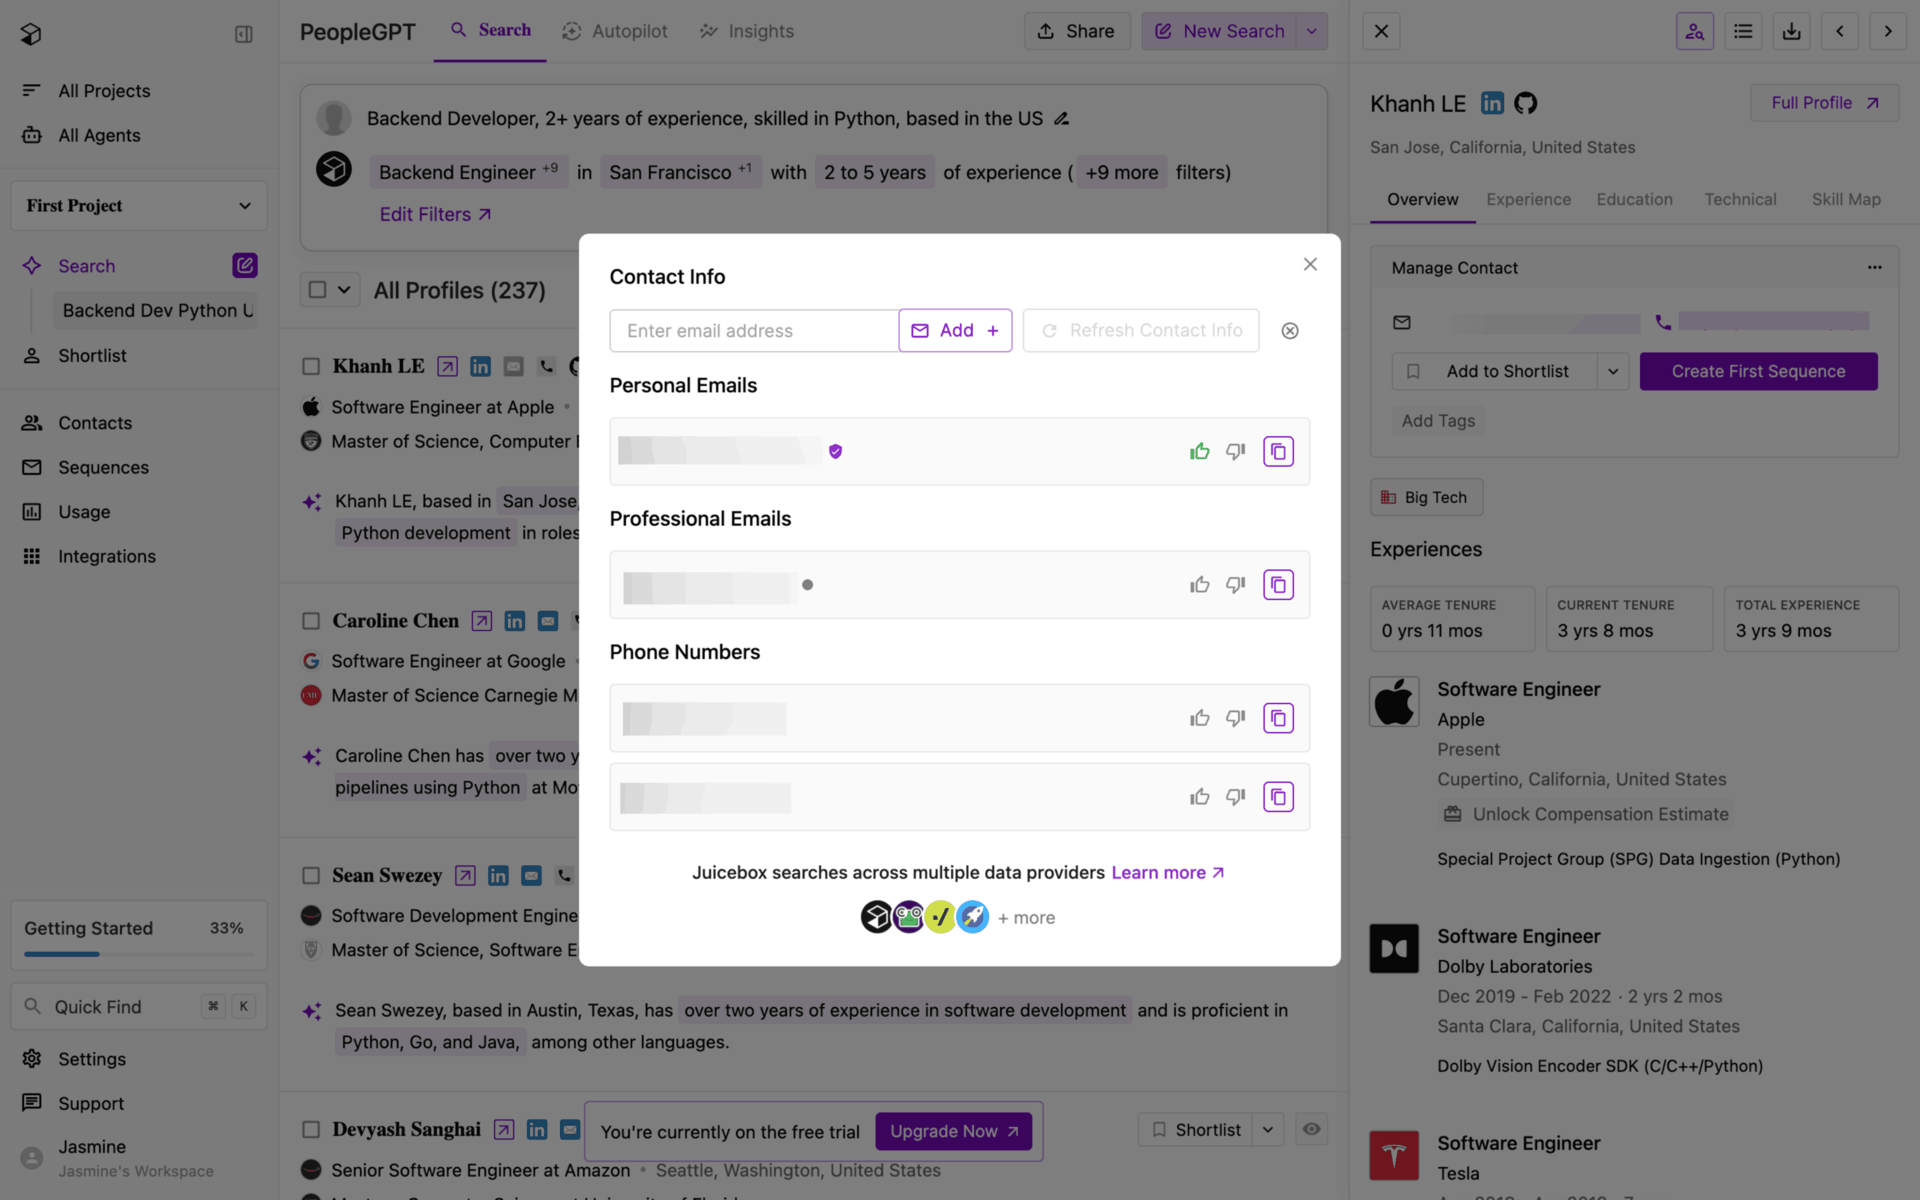Toggle visibility eye for Devyash Sanghai

(1311, 1129)
